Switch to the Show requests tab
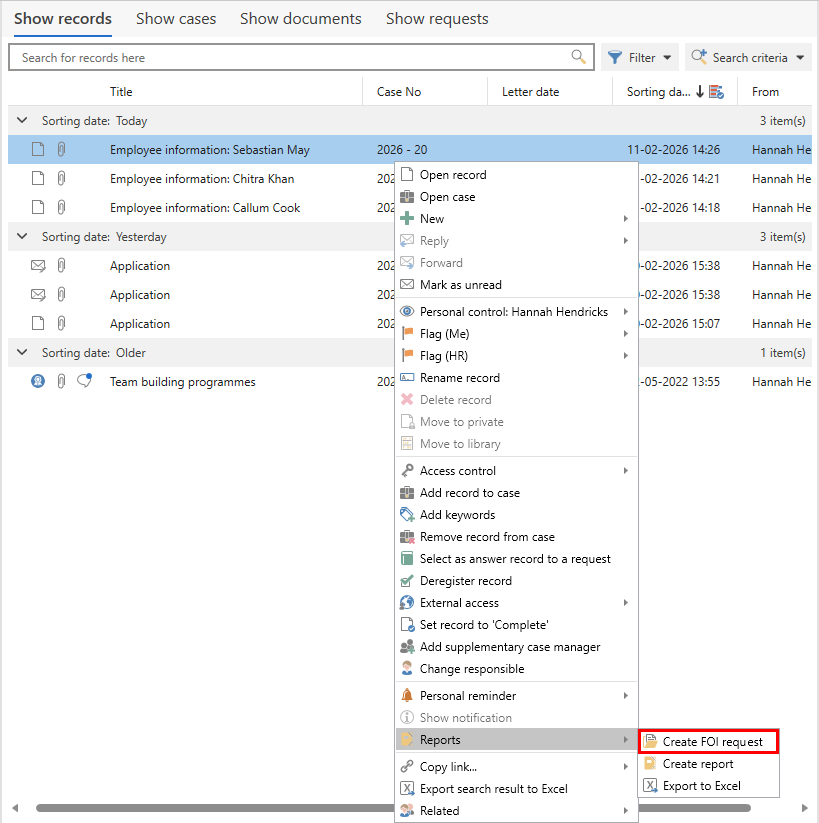The width and height of the screenshot is (819, 823). click(437, 19)
